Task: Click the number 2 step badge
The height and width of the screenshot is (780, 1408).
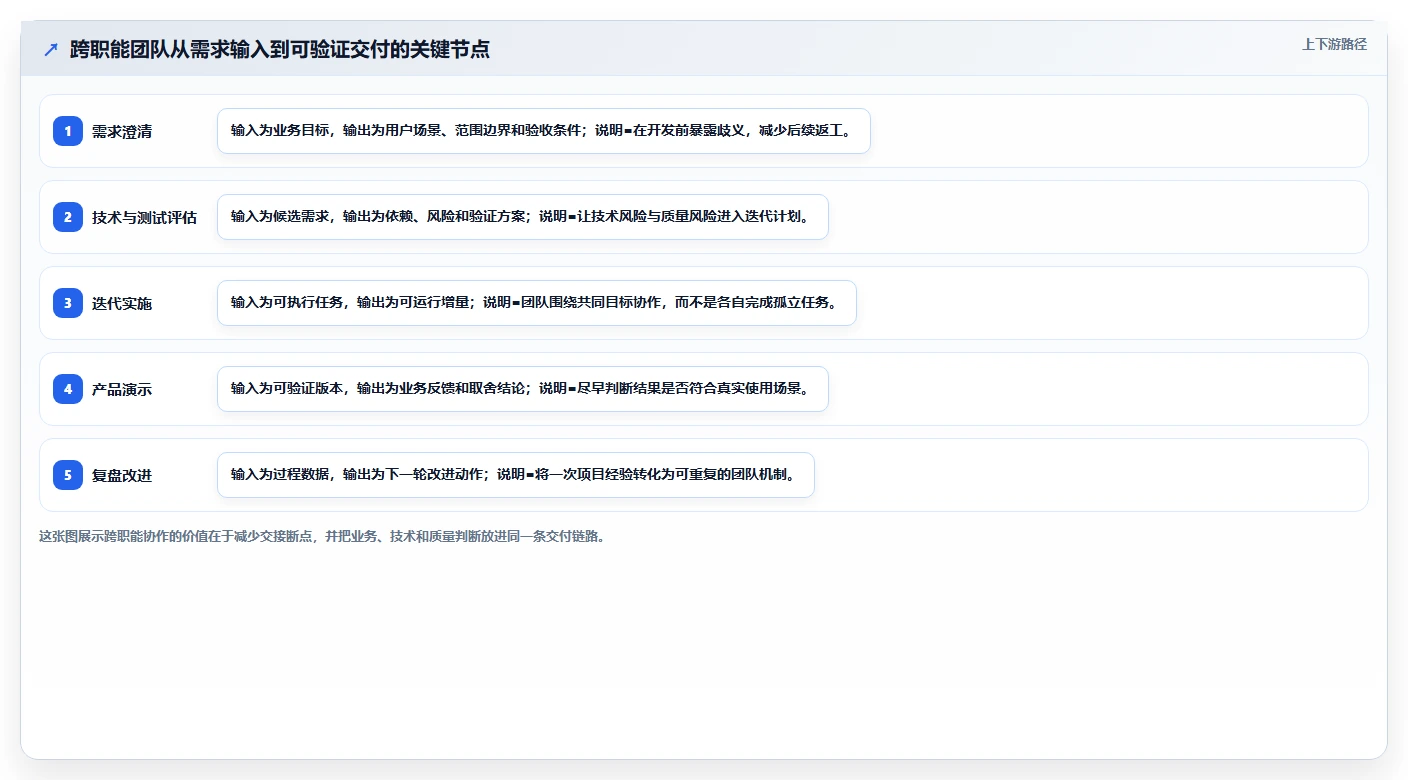Action: (x=68, y=217)
